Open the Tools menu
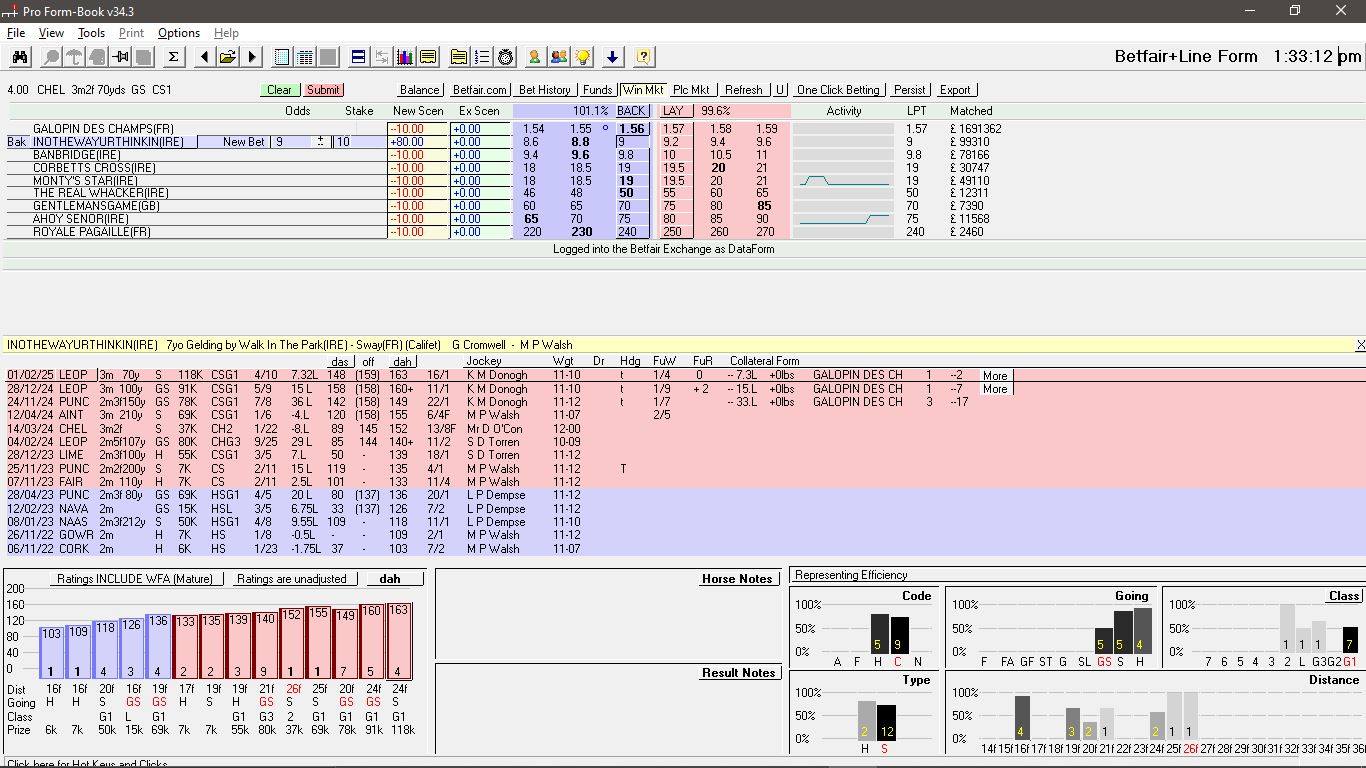This screenshot has height=768, width=1366. 91,33
